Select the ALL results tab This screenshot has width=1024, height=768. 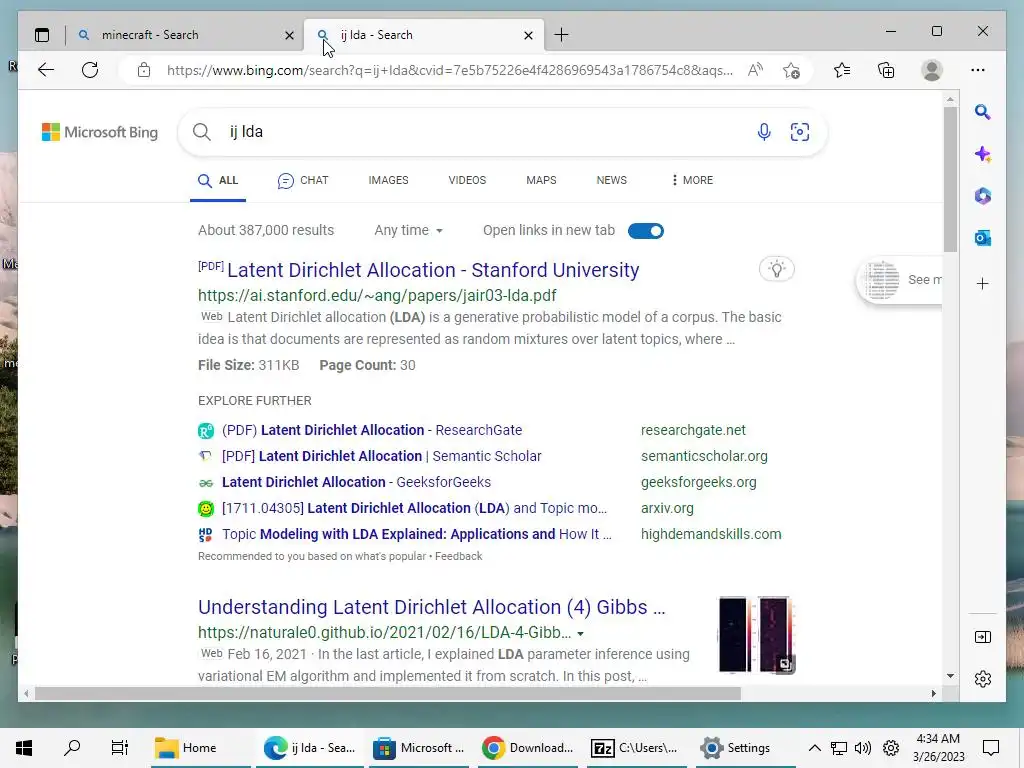[x=218, y=180]
